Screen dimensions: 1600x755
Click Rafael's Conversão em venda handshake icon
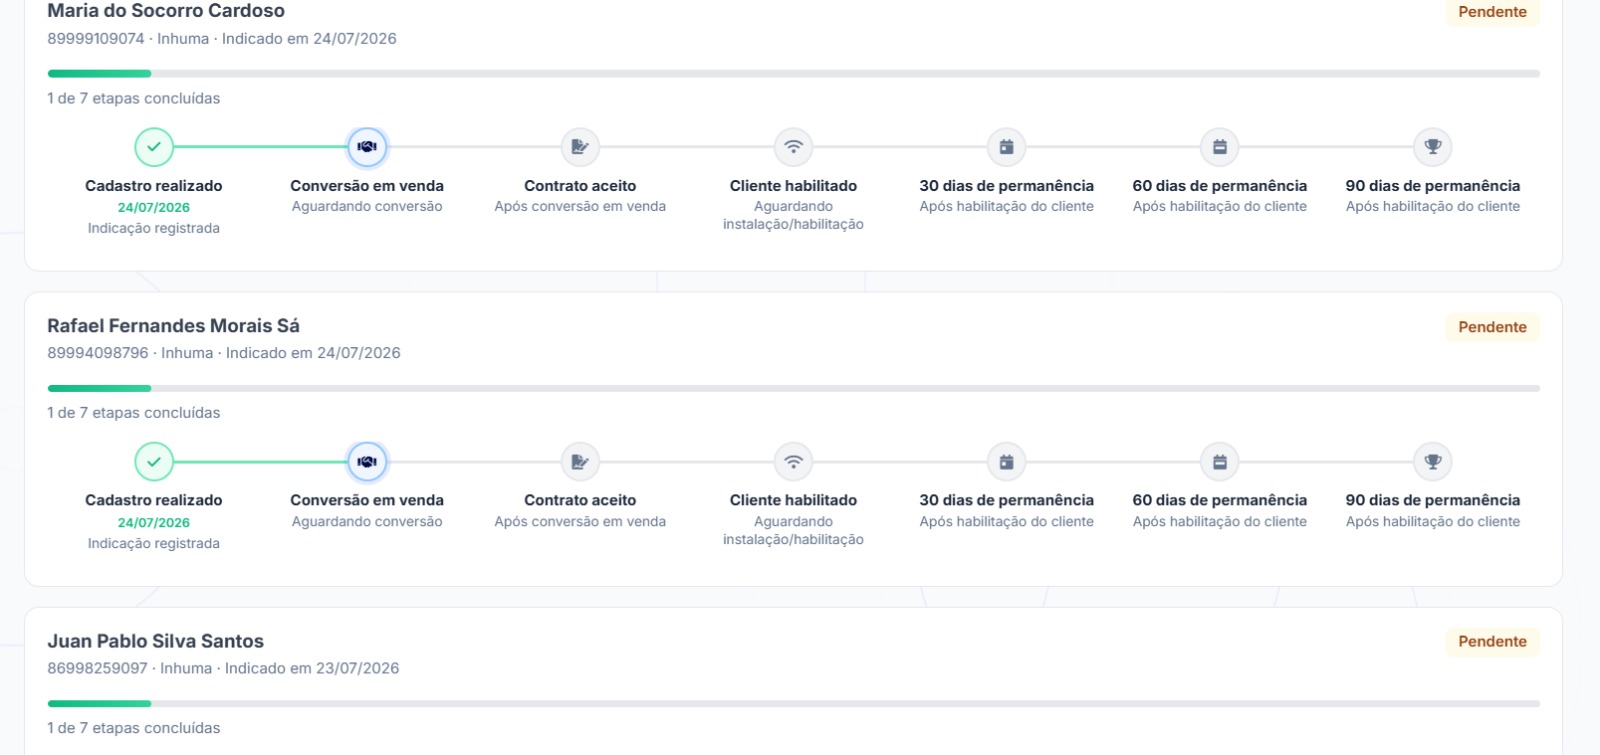[367, 462]
